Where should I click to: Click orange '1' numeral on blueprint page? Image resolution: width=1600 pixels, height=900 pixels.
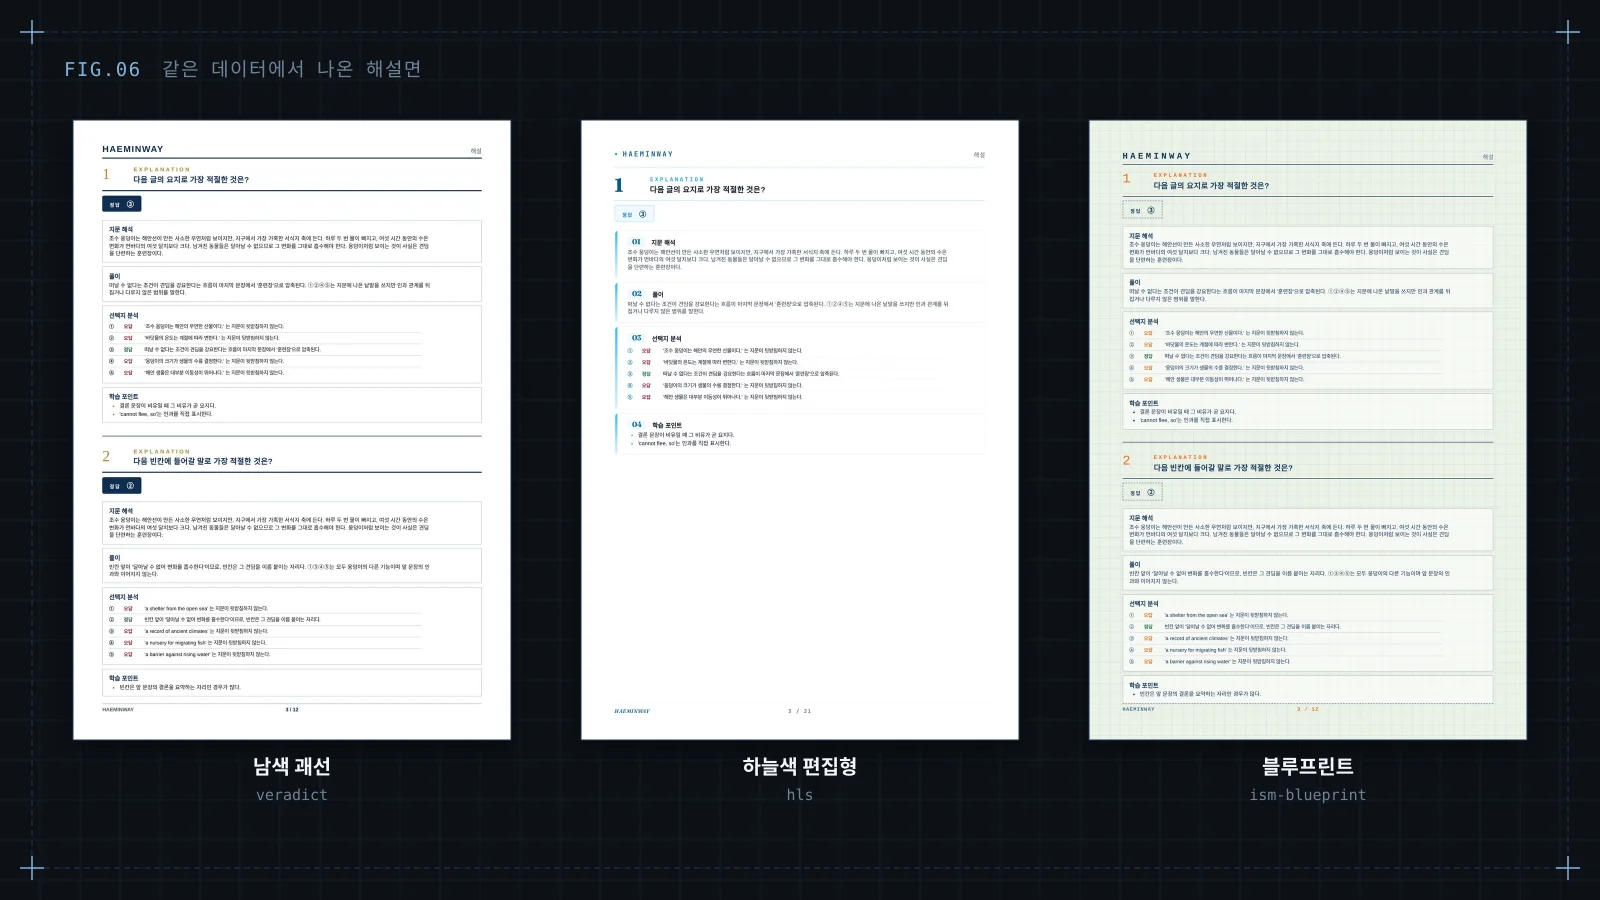(1126, 179)
